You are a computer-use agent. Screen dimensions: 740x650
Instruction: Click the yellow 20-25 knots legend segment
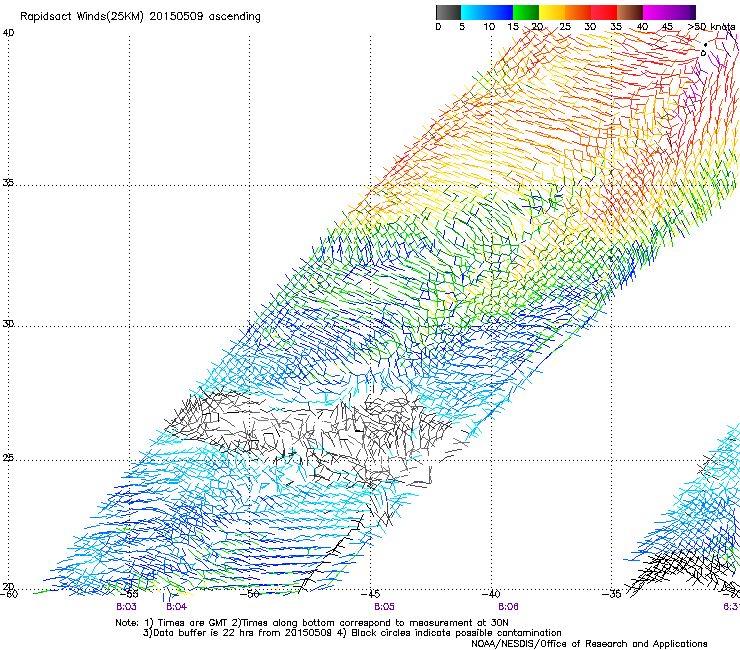pyautogui.click(x=552, y=12)
